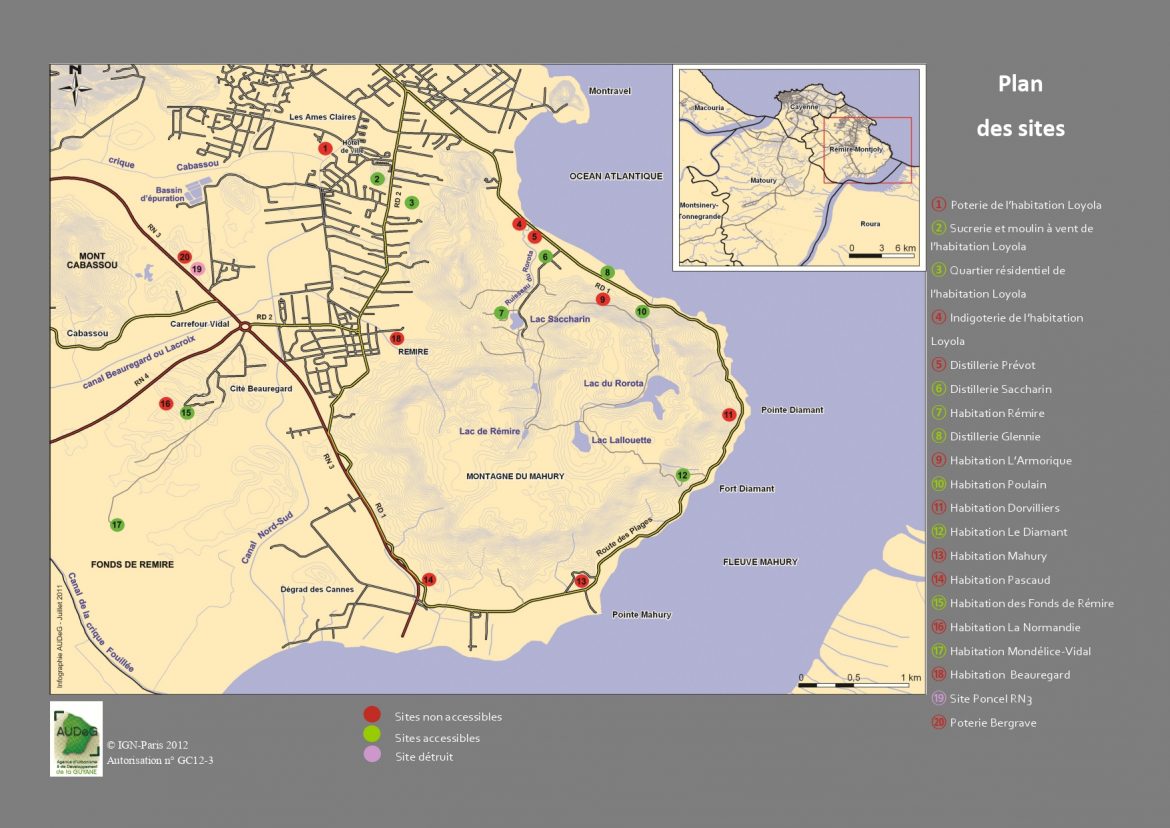Click red marker 18 beside Remire label
The image size is (1170, 828).
(397, 338)
